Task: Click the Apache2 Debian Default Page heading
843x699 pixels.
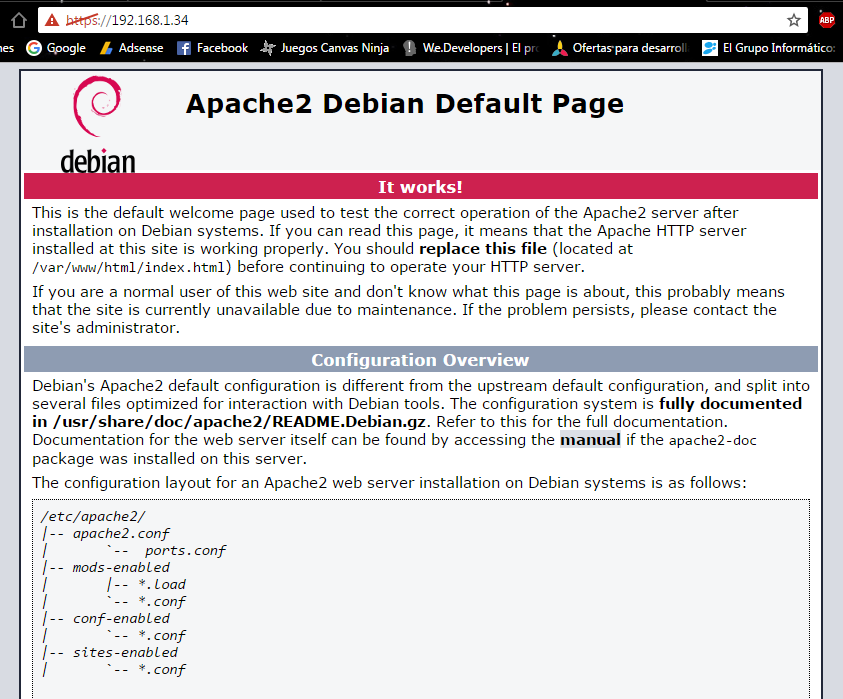Action: click(404, 104)
